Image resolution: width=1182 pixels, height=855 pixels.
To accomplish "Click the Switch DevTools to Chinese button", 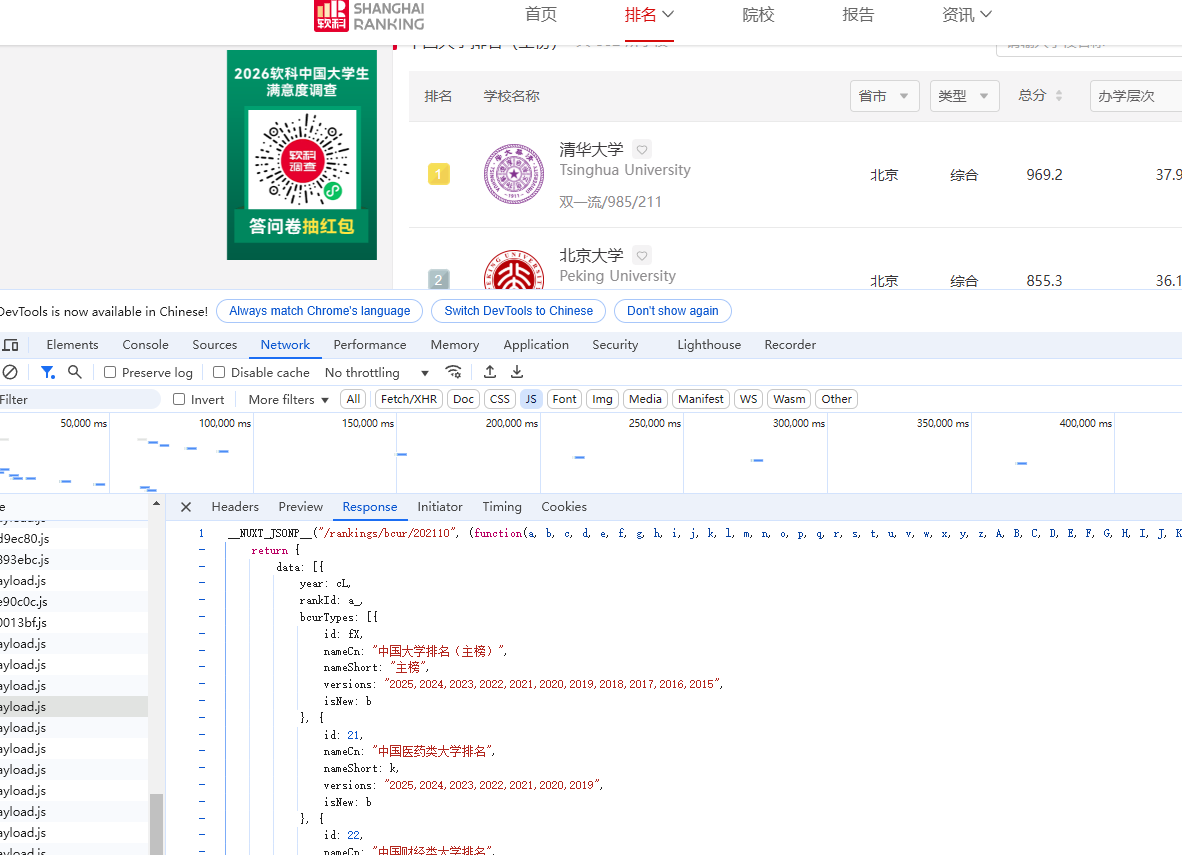I will [518, 311].
